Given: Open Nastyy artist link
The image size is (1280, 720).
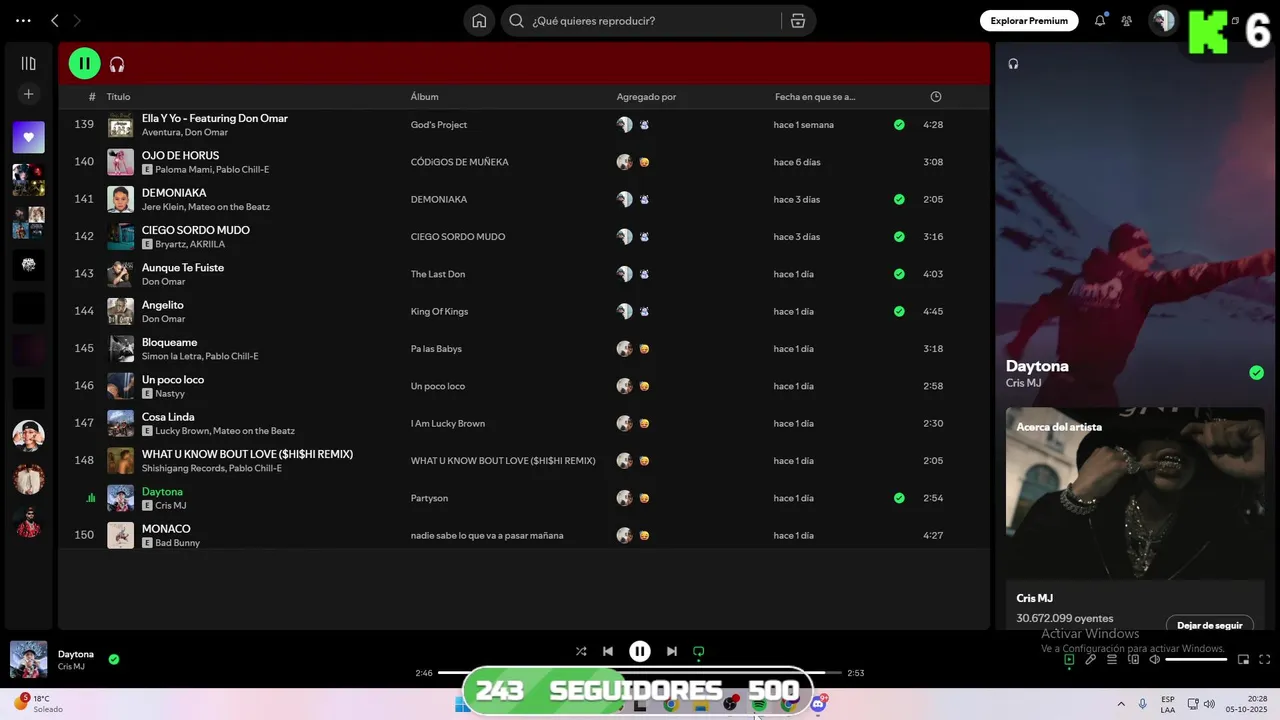Looking at the screenshot, I should click(x=170, y=394).
